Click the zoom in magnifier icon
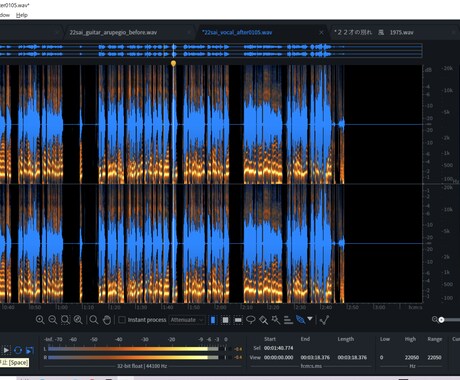This screenshot has width=460, height=380. 40,320
